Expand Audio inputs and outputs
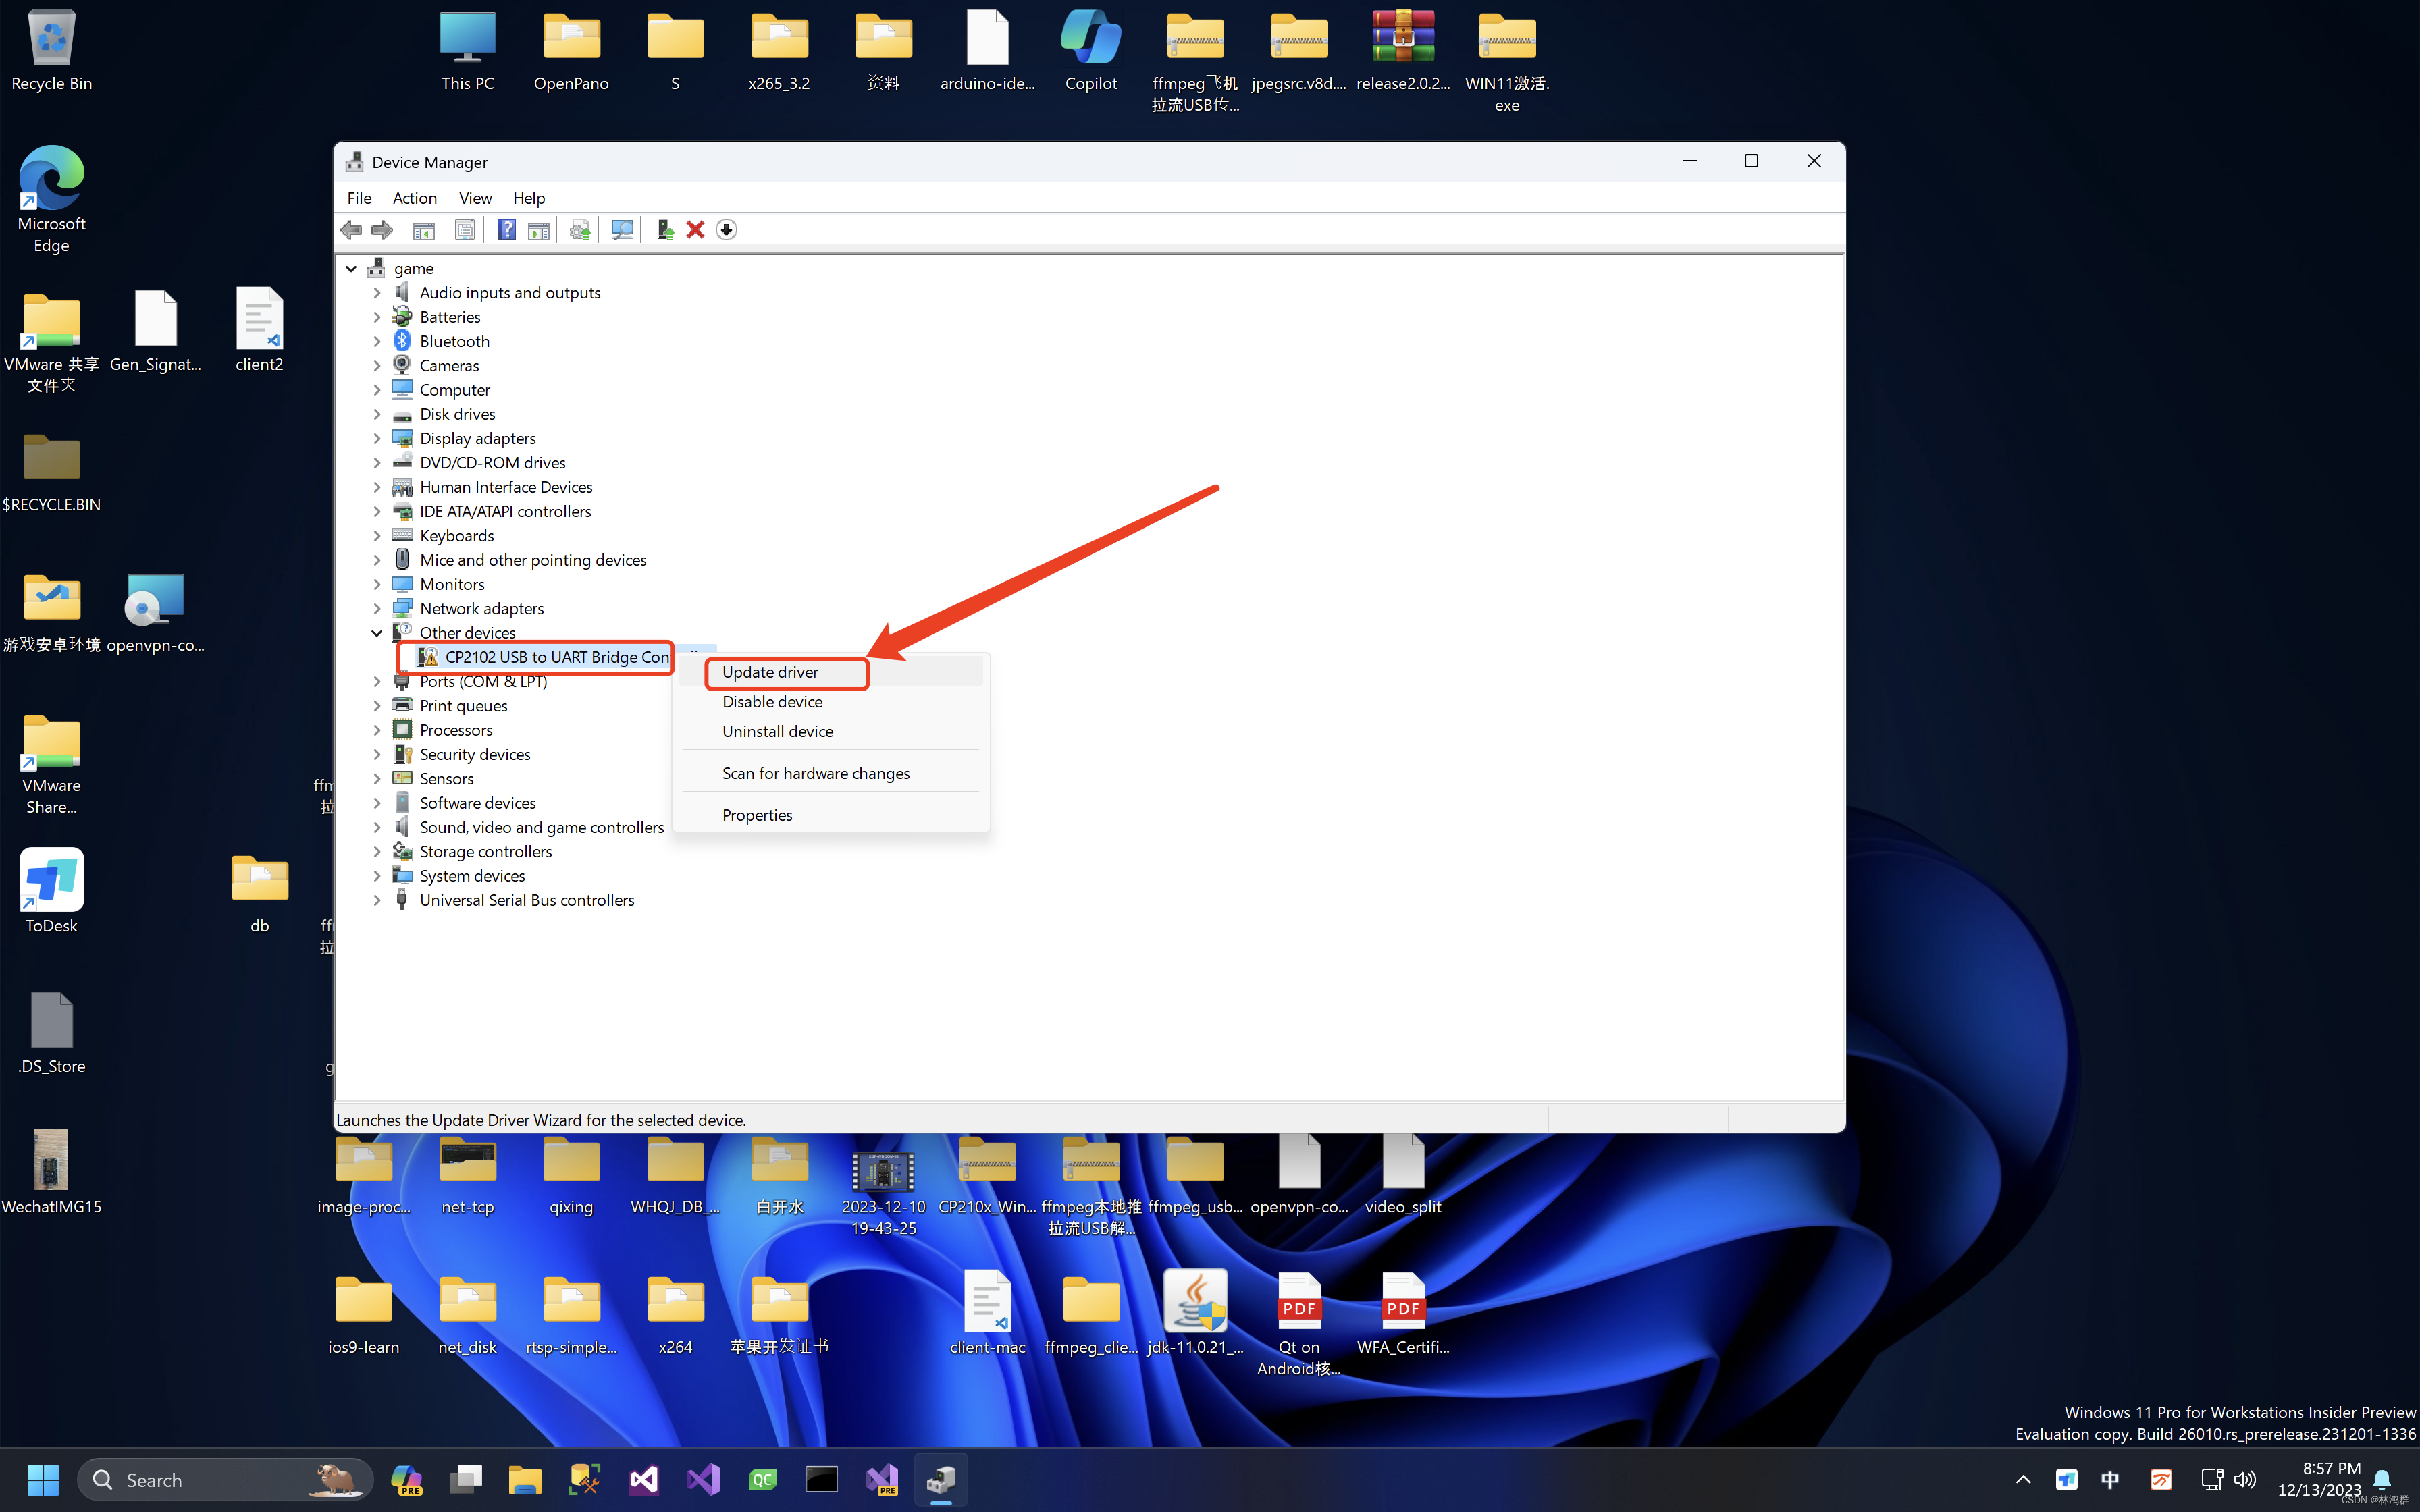The height and width of the screenshot is (1512, 2420). point(377,293)
